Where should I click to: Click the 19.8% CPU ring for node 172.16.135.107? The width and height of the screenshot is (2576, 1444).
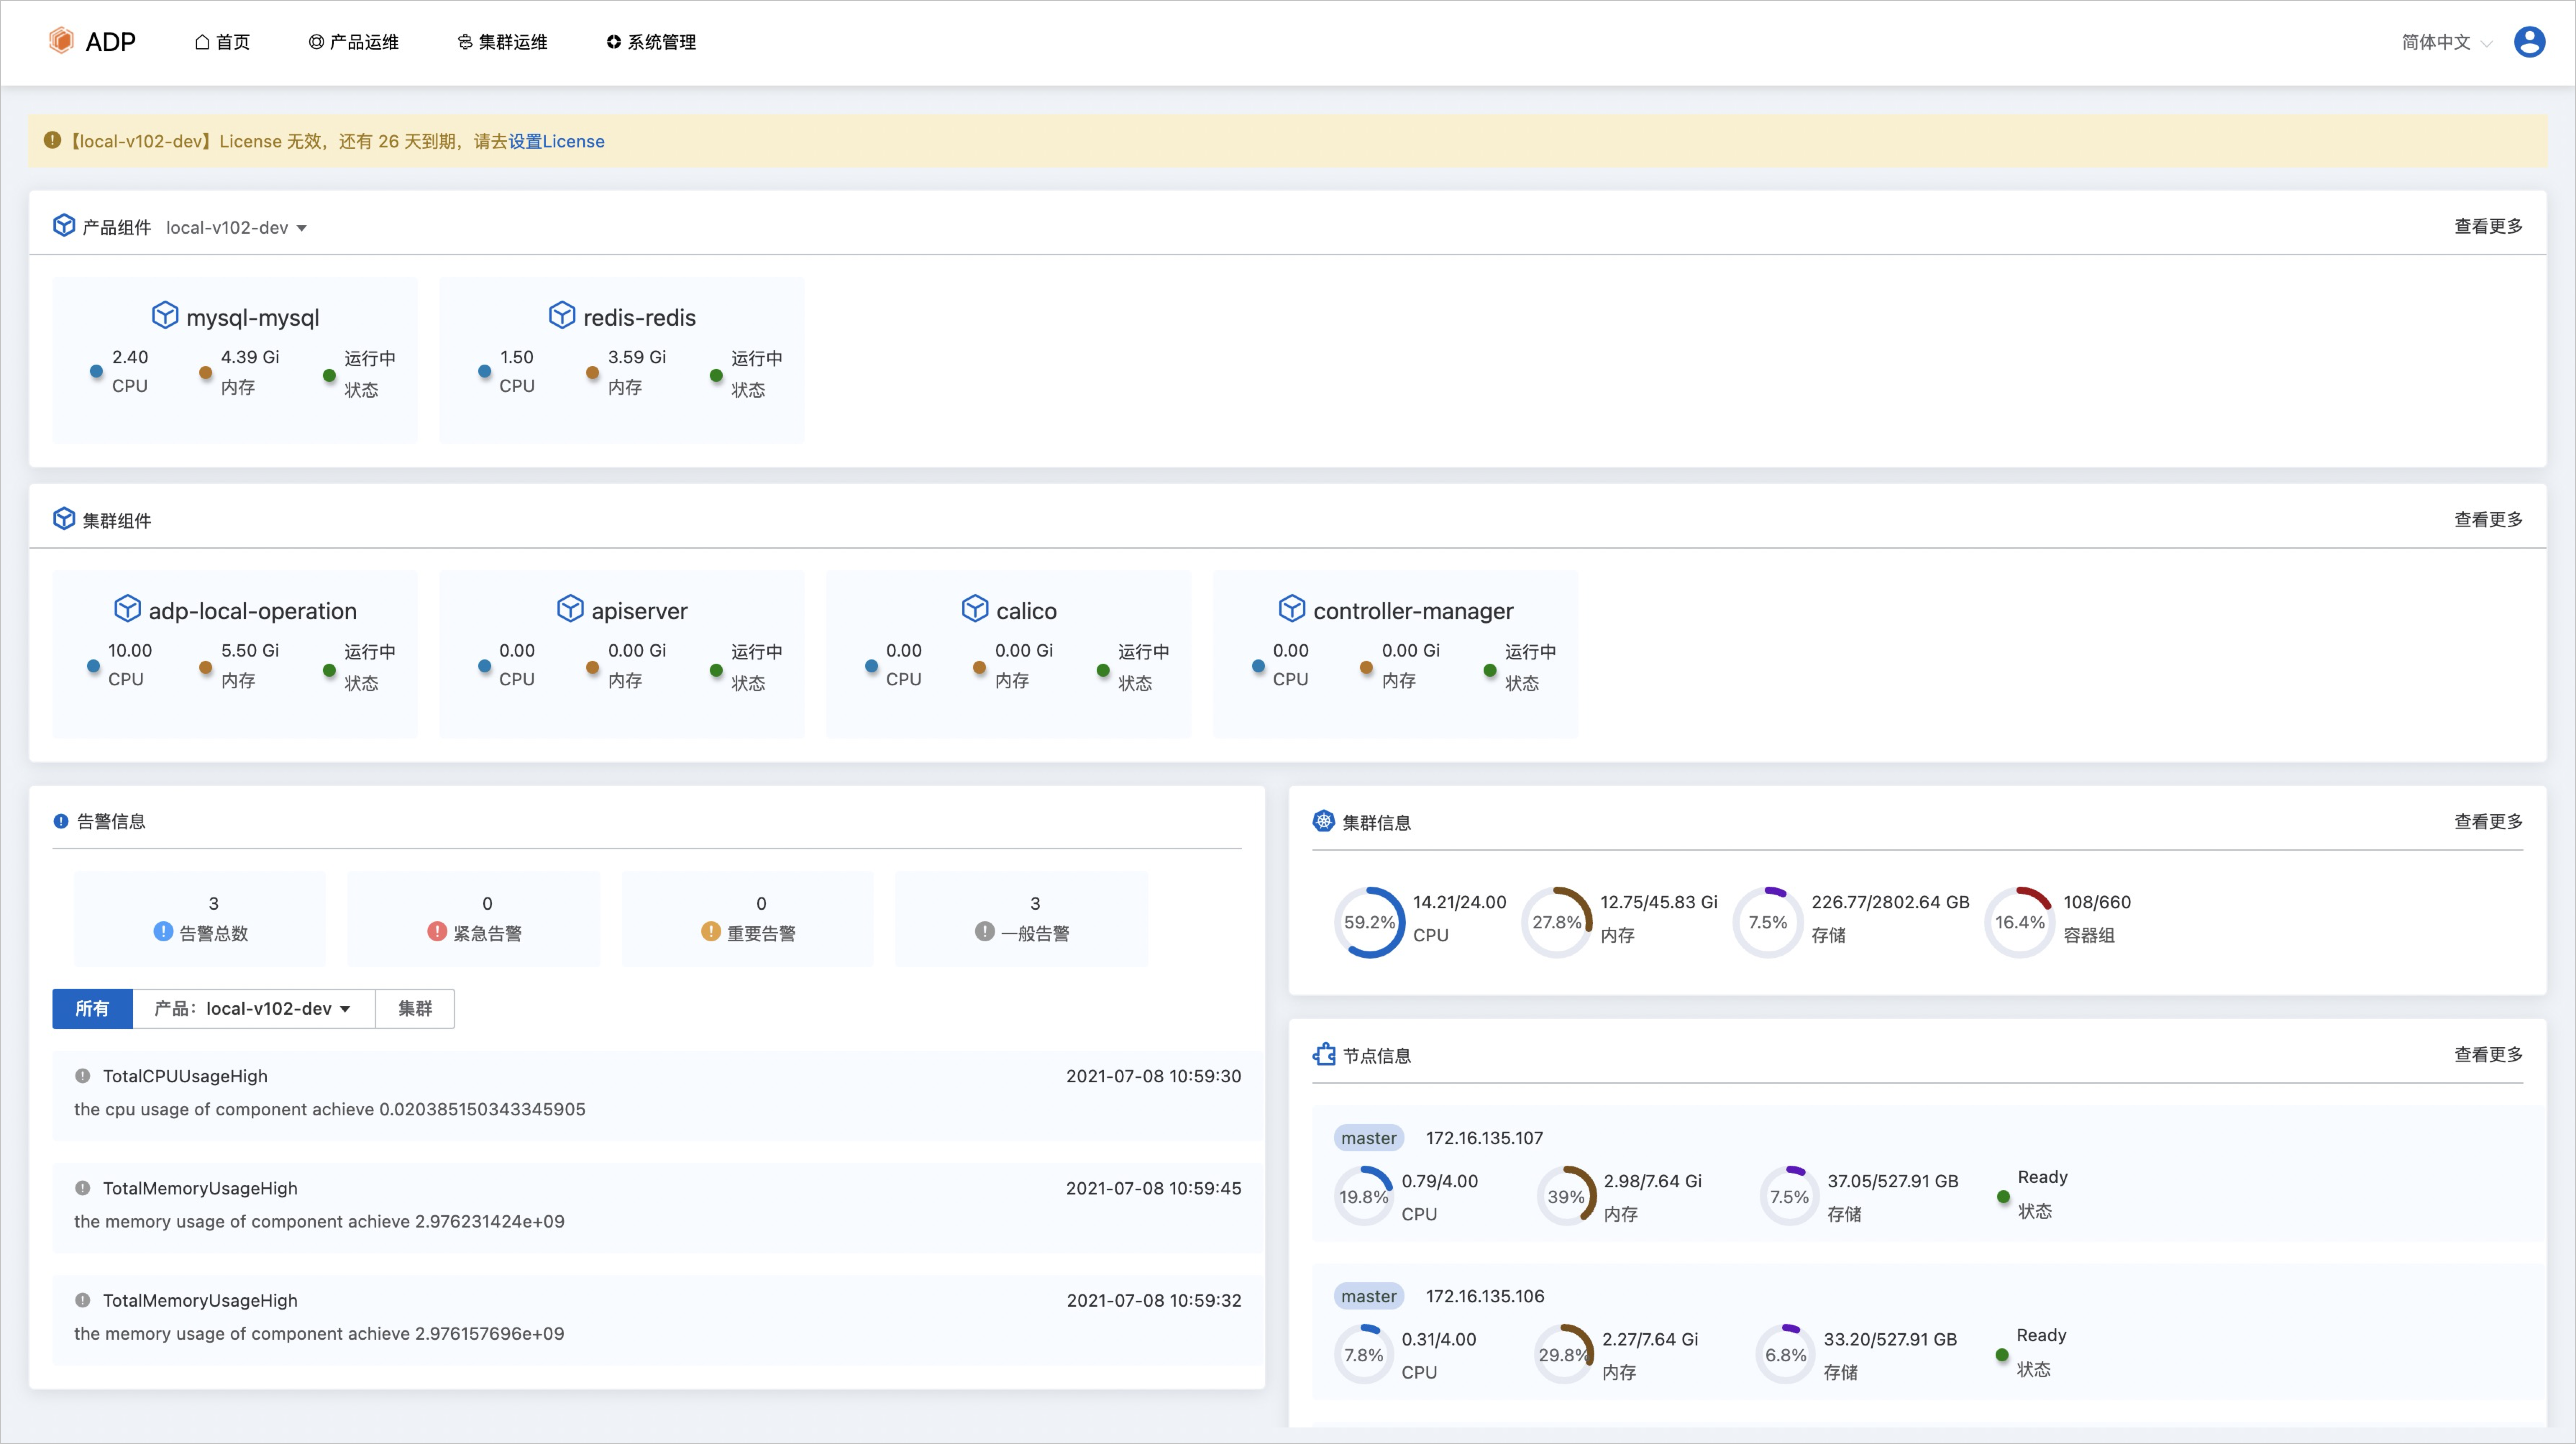coord(1364,1196)
